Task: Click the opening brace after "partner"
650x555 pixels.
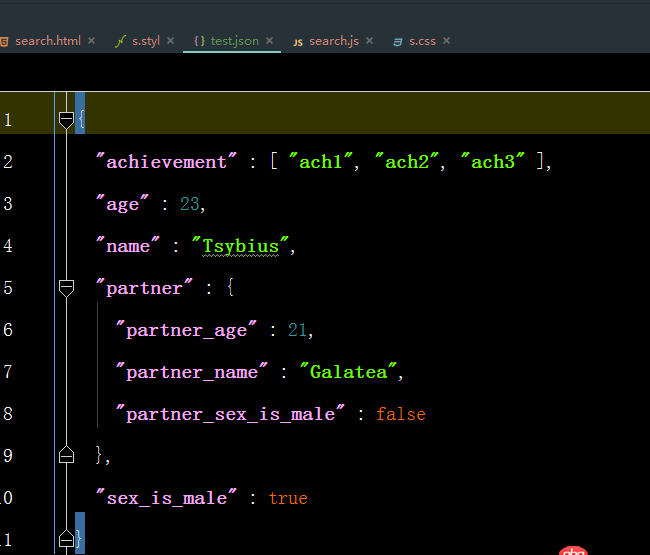Action: (230, 287)
